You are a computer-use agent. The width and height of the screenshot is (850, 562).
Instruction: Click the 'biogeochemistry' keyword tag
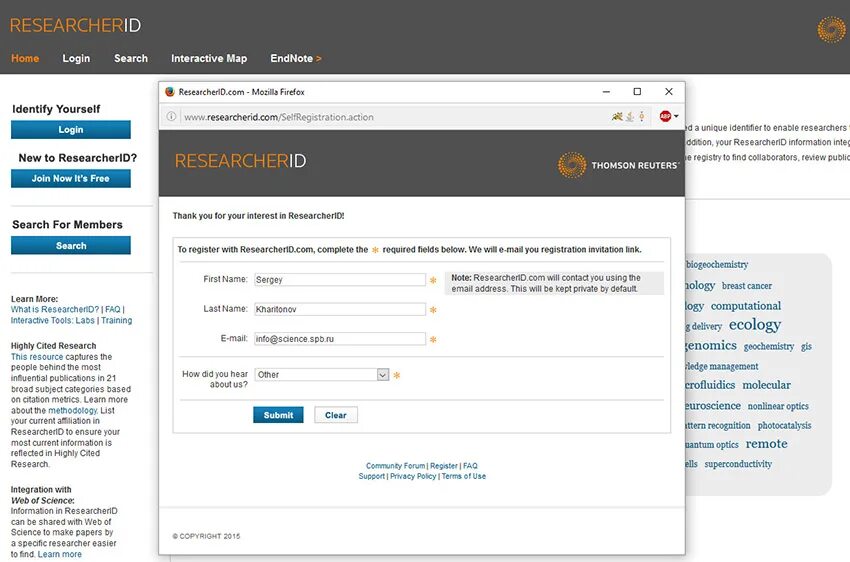[x=717, y=264]
